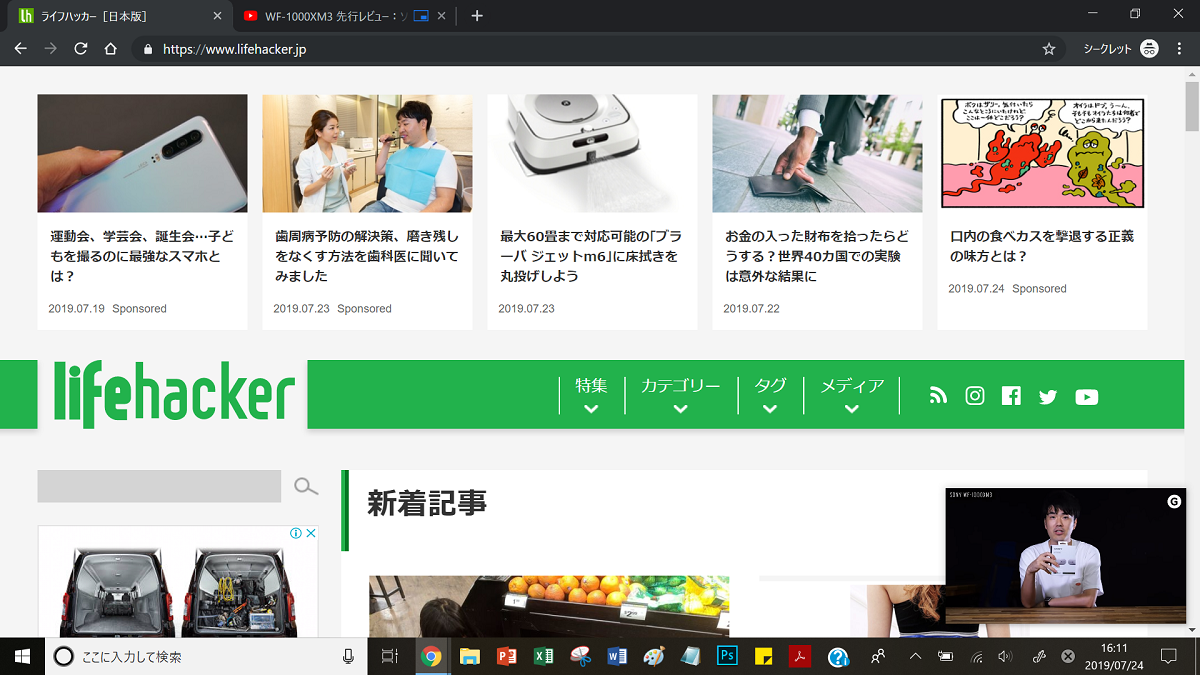Expand the カテゴリー dropdown menu

(x=680, y=396)
